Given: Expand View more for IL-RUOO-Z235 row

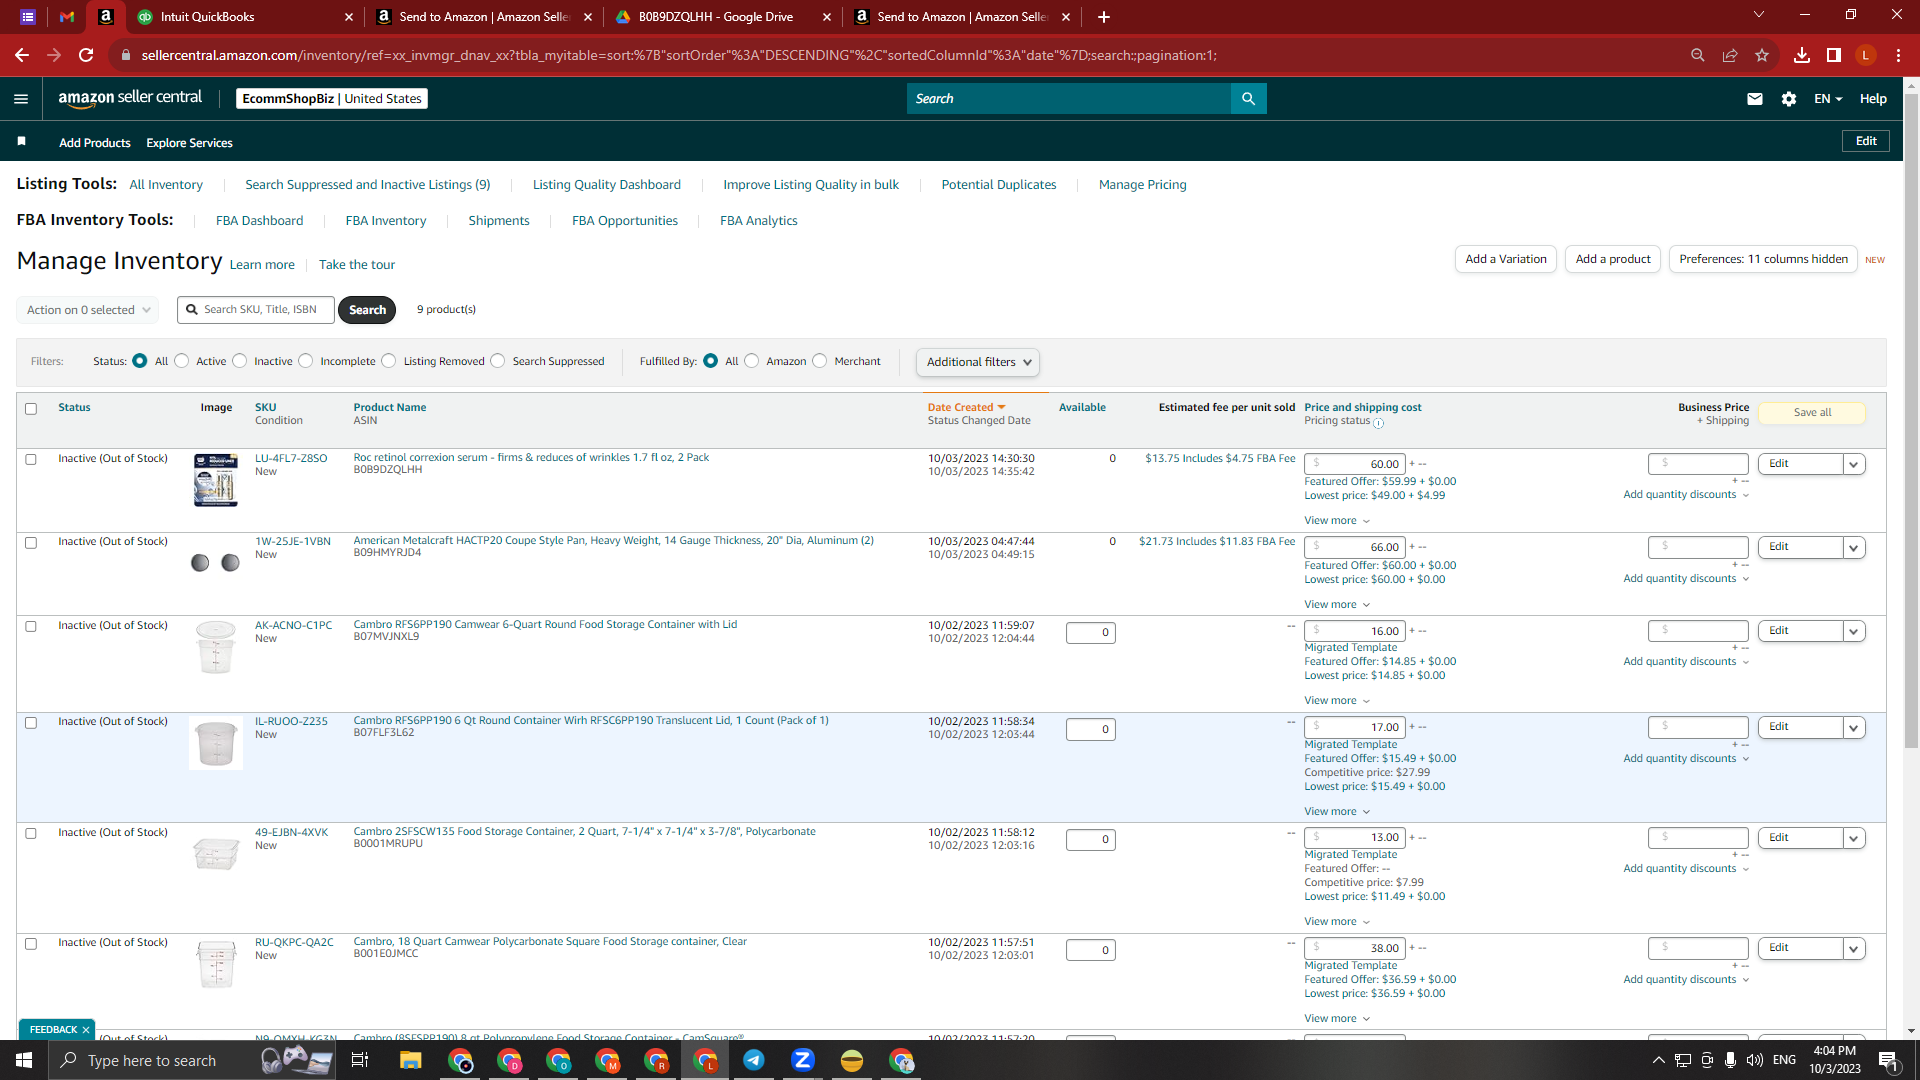Looking at the screenshot, I should (1337, 812).
